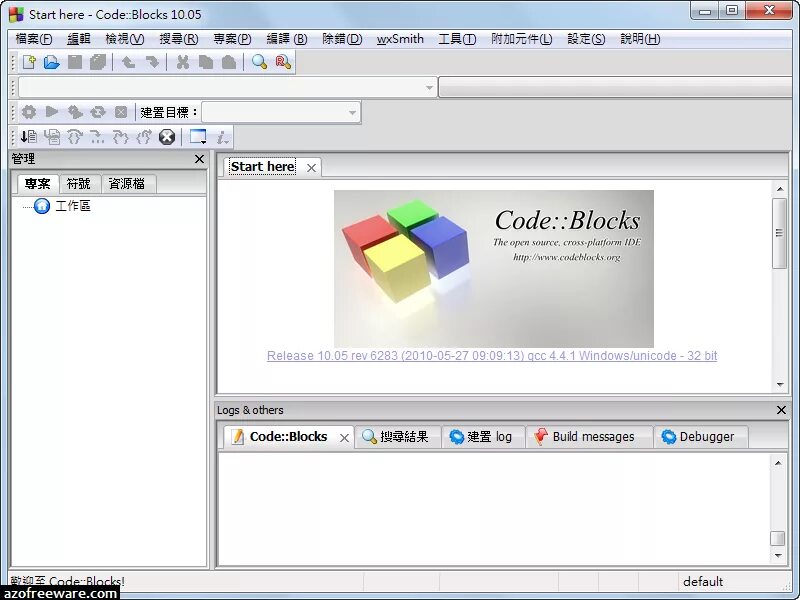
Task: Switch to 資源檔 Resources tab
Action: point(127,184)
